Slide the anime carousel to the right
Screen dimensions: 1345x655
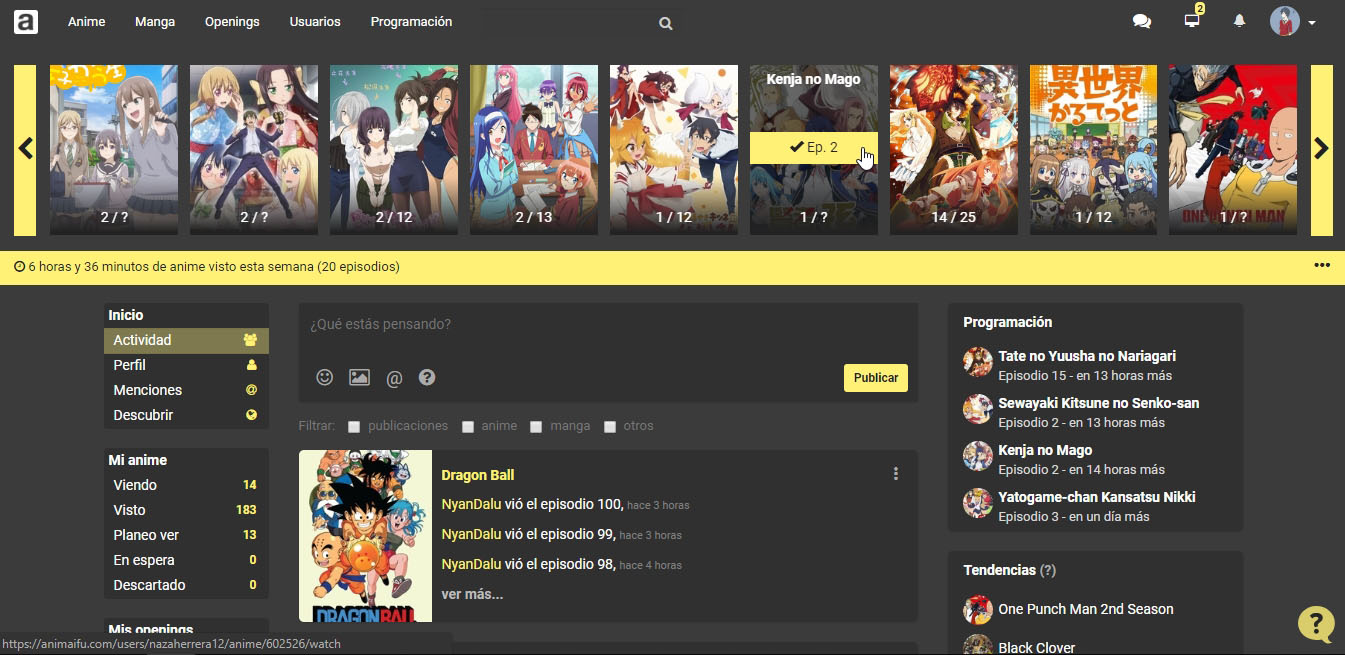tap(1321, 150)
